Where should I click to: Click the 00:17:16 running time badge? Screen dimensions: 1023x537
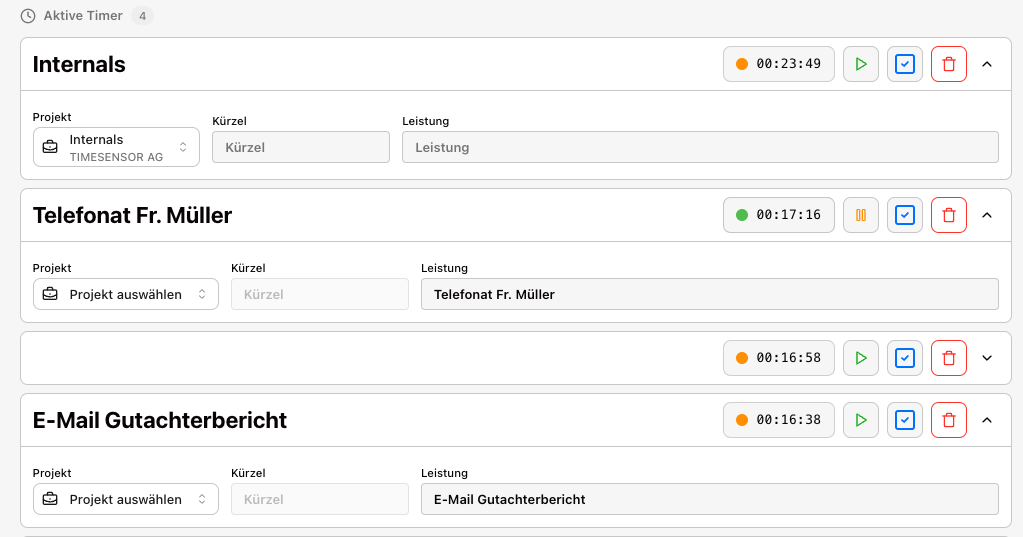[x=778, y=214]
